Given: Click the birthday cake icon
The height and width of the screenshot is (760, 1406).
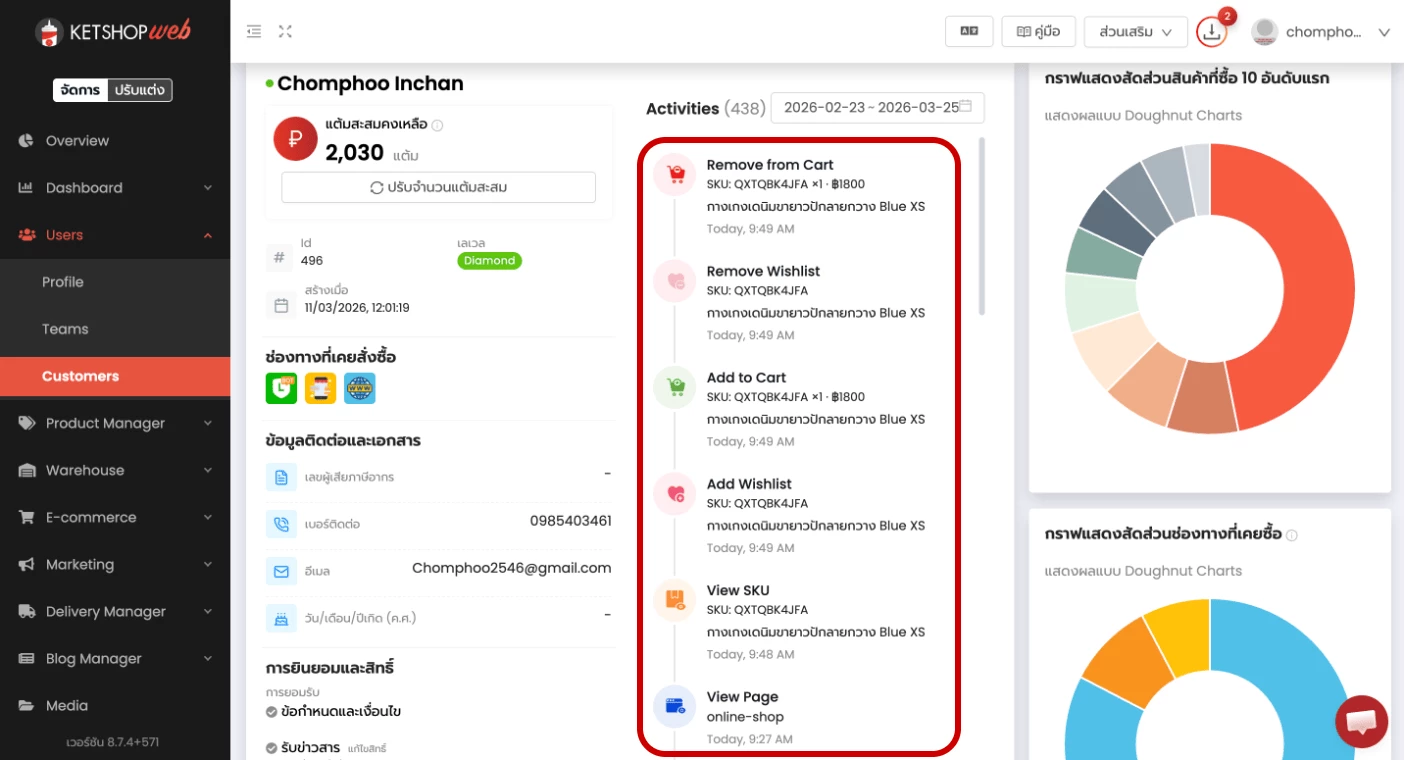Looking at the screenshot, I should point(281,618).
